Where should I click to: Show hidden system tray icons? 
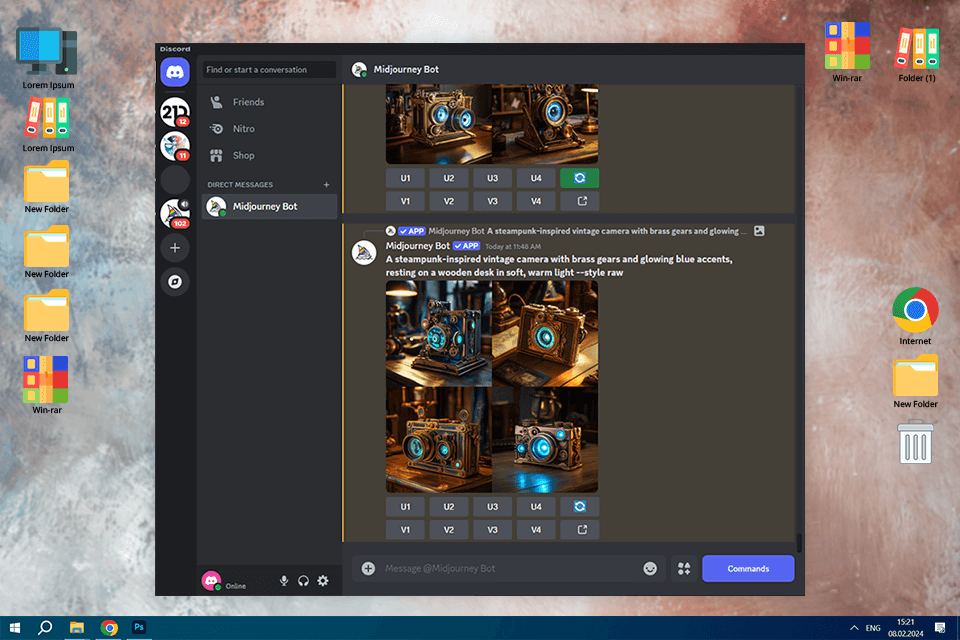853,628
